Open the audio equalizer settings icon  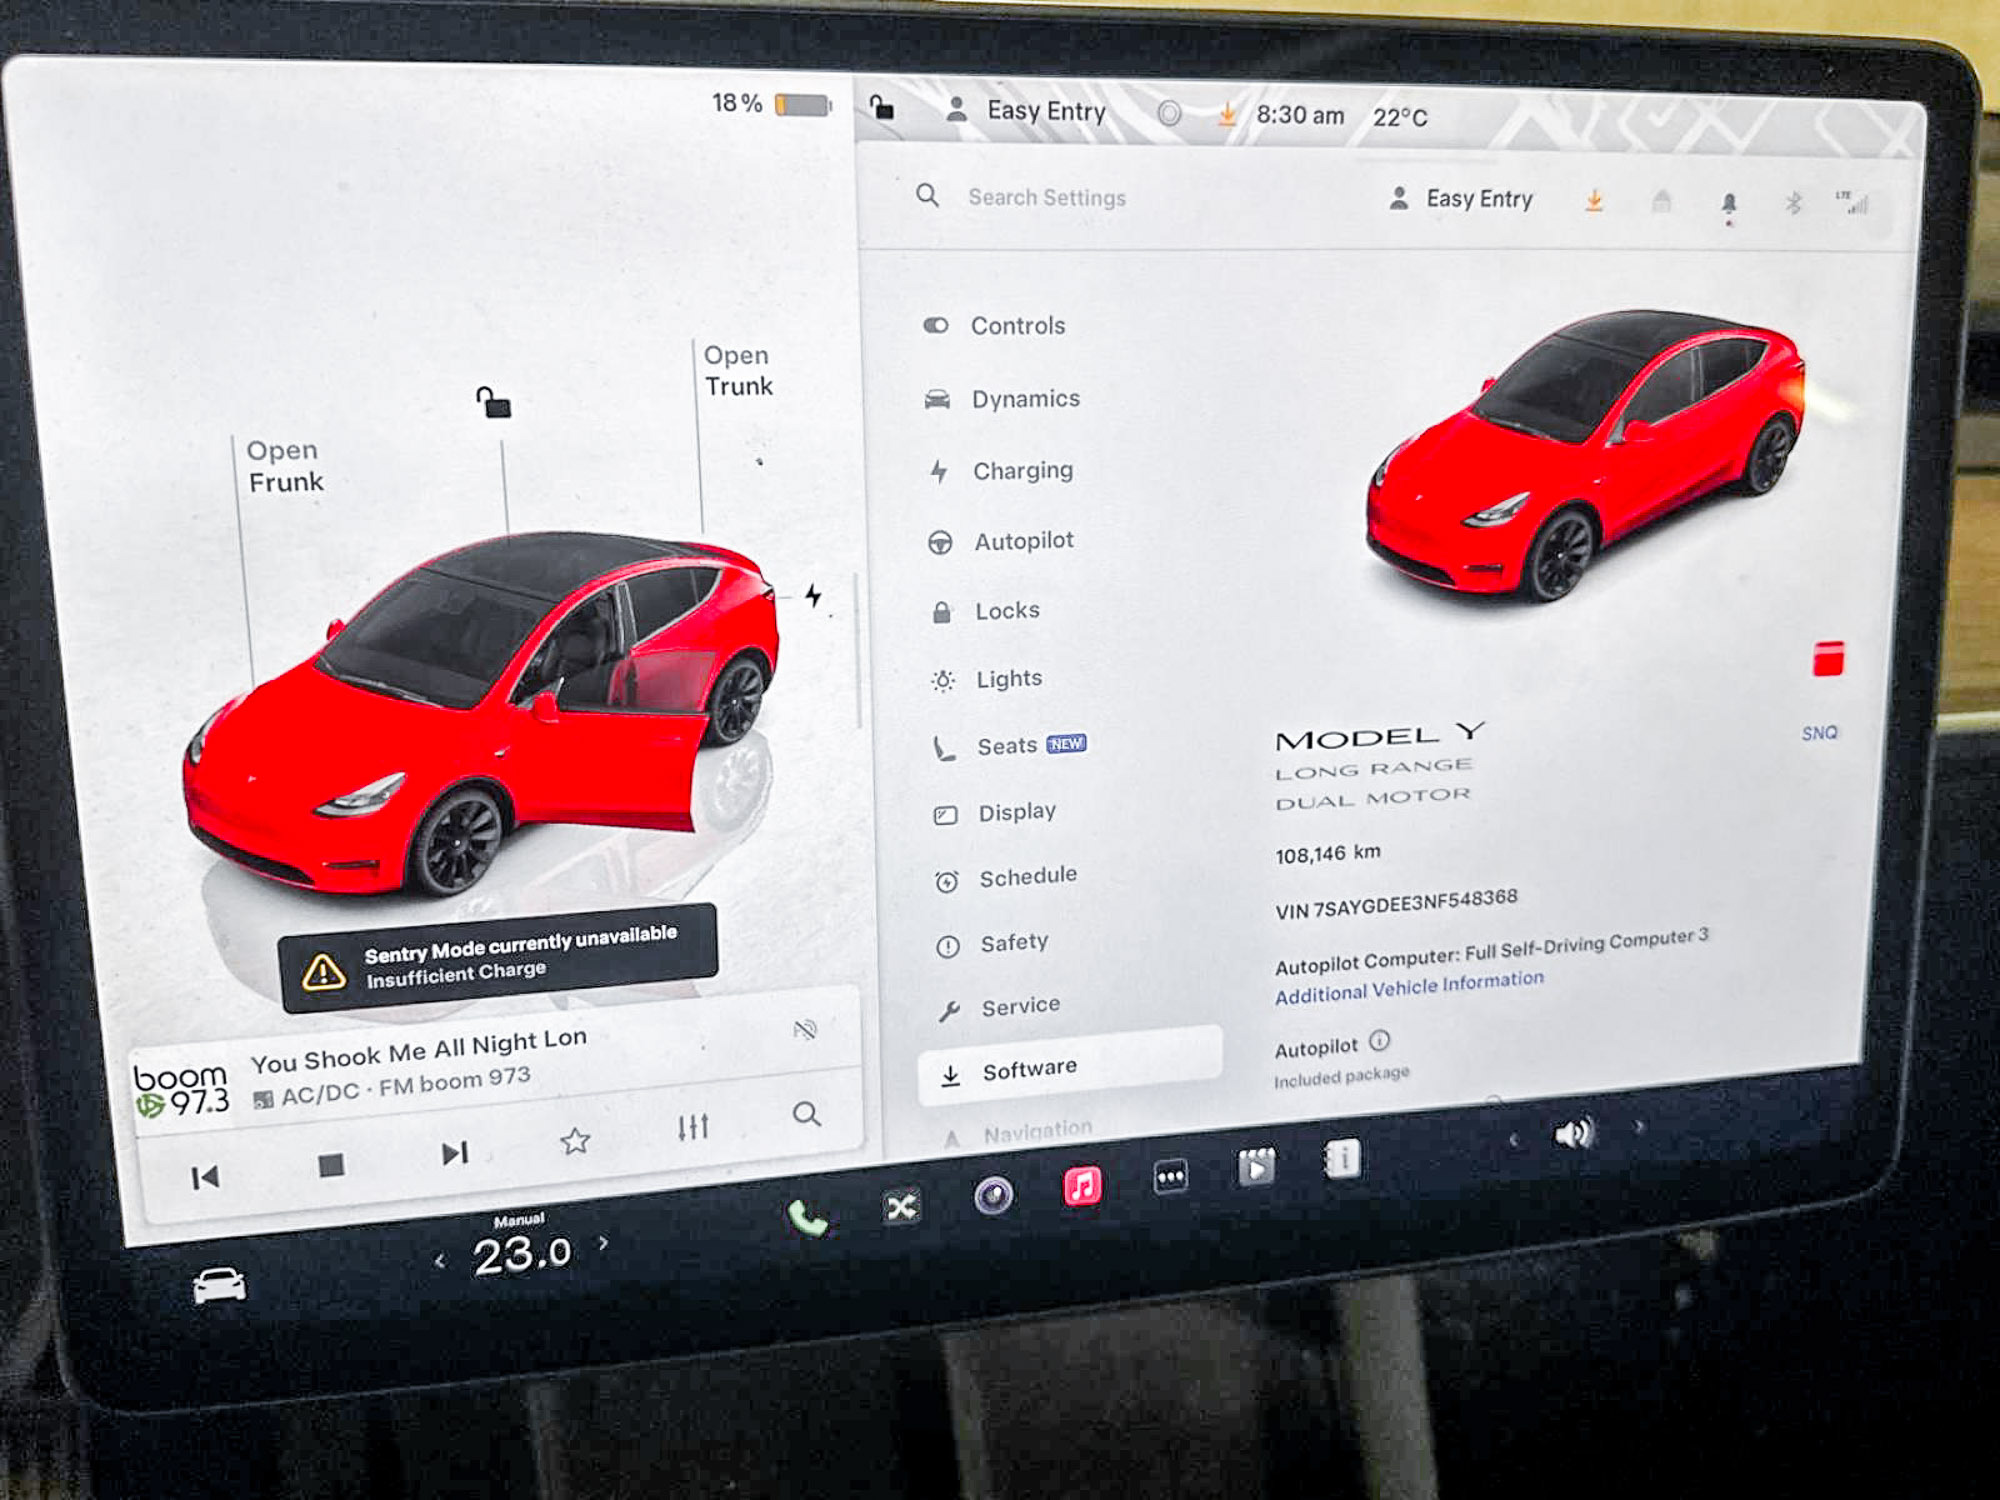693,1127
